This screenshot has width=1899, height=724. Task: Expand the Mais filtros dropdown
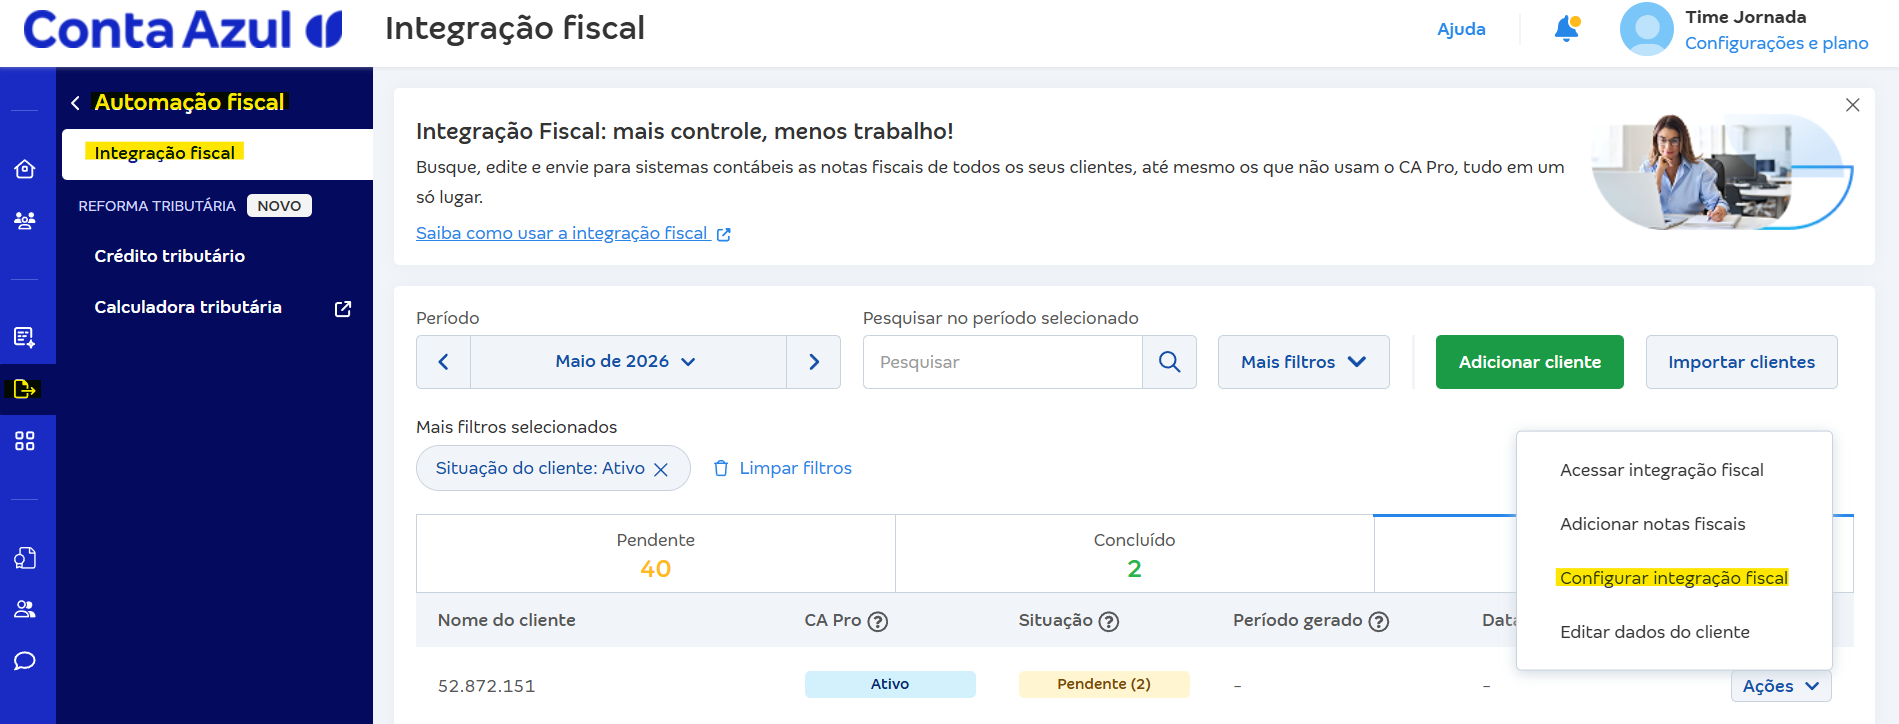tap(1303, 362)
